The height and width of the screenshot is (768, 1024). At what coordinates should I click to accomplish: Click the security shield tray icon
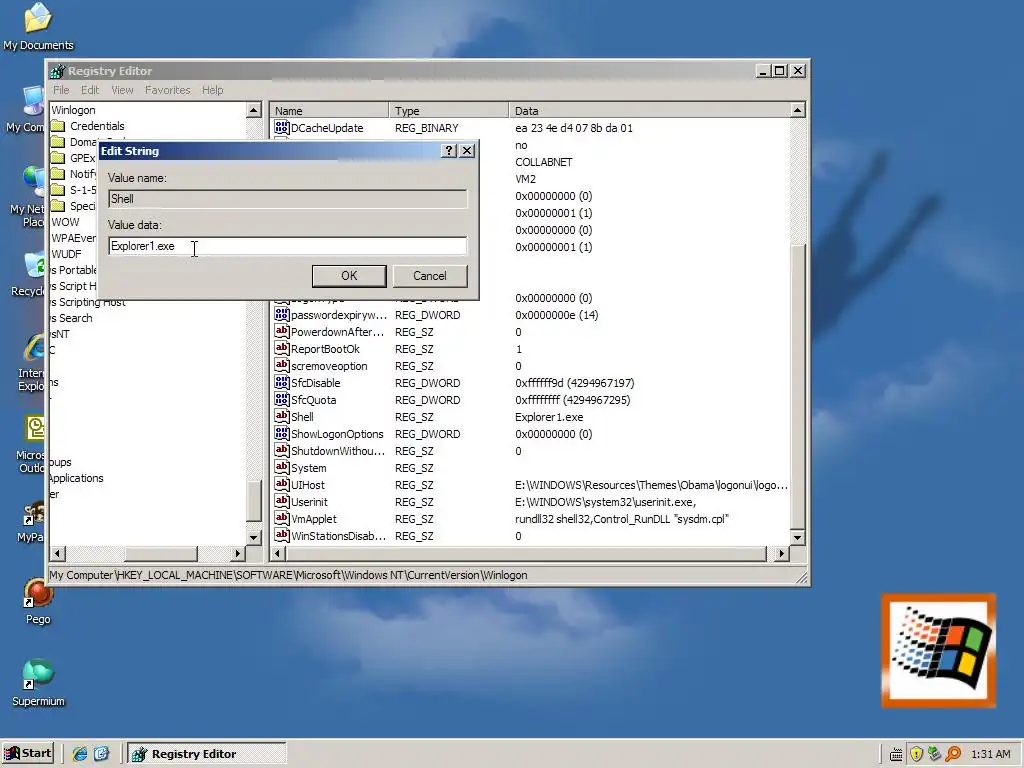click(916, 754)
